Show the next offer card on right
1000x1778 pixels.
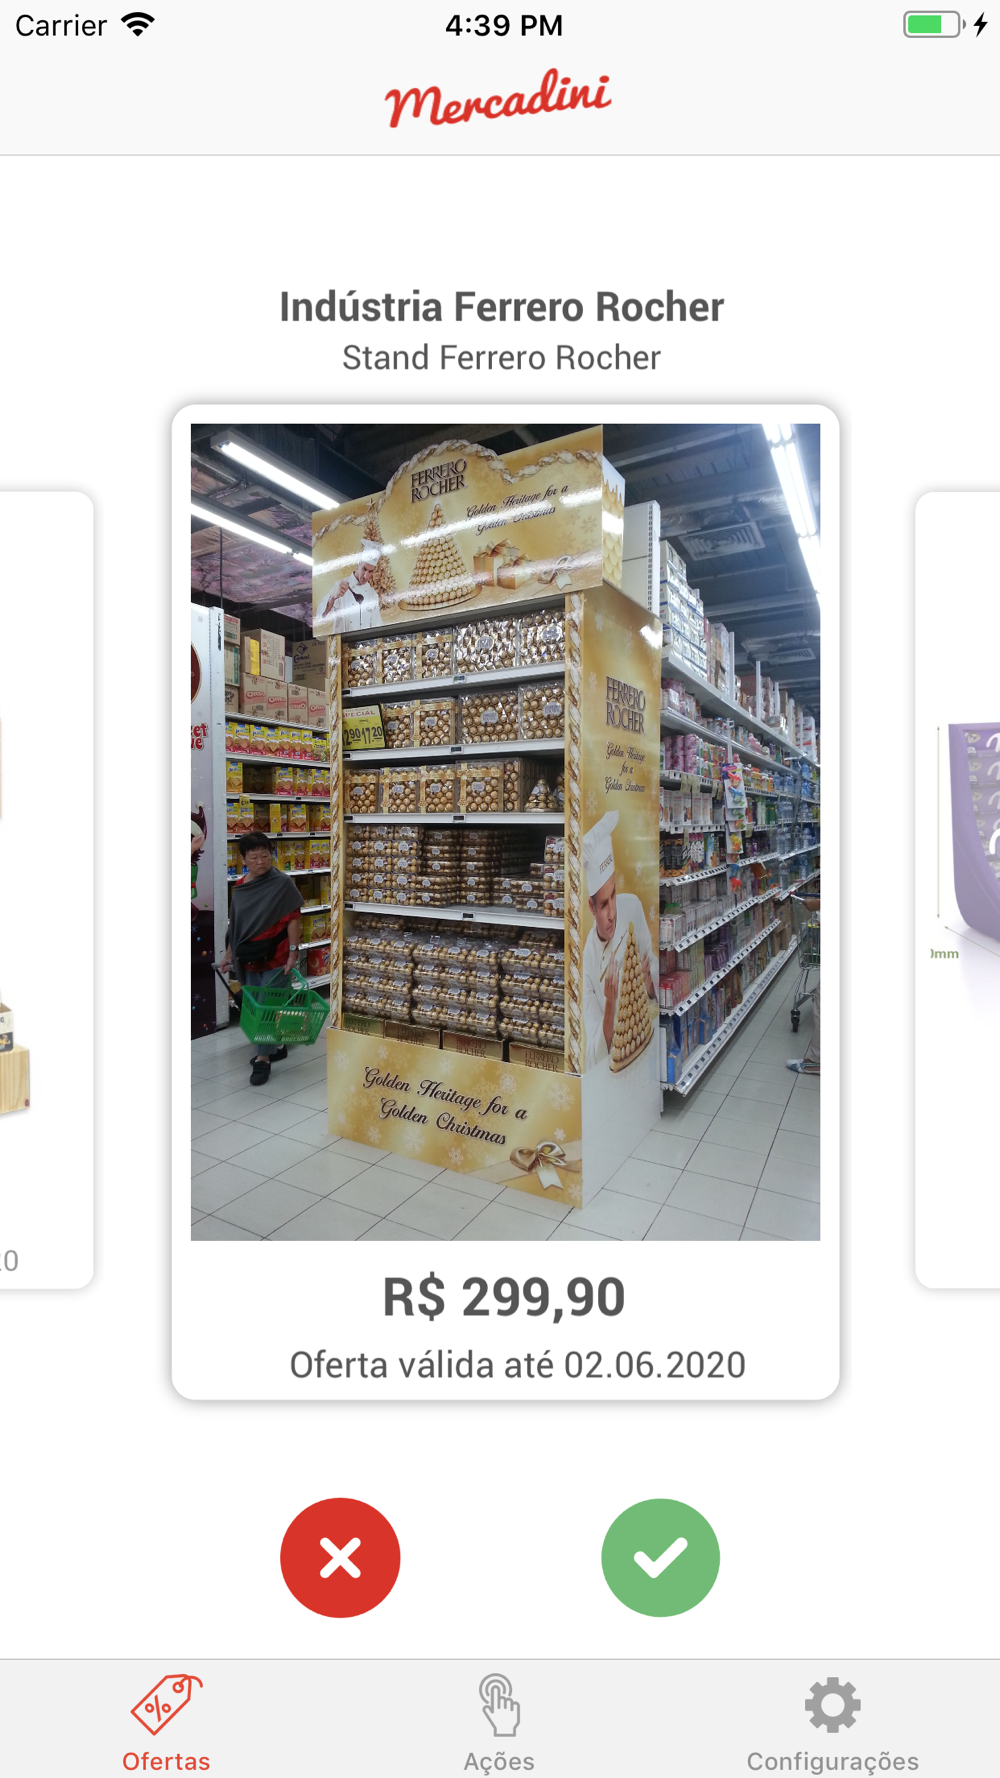pyautogui.click(x=957, y=889)
